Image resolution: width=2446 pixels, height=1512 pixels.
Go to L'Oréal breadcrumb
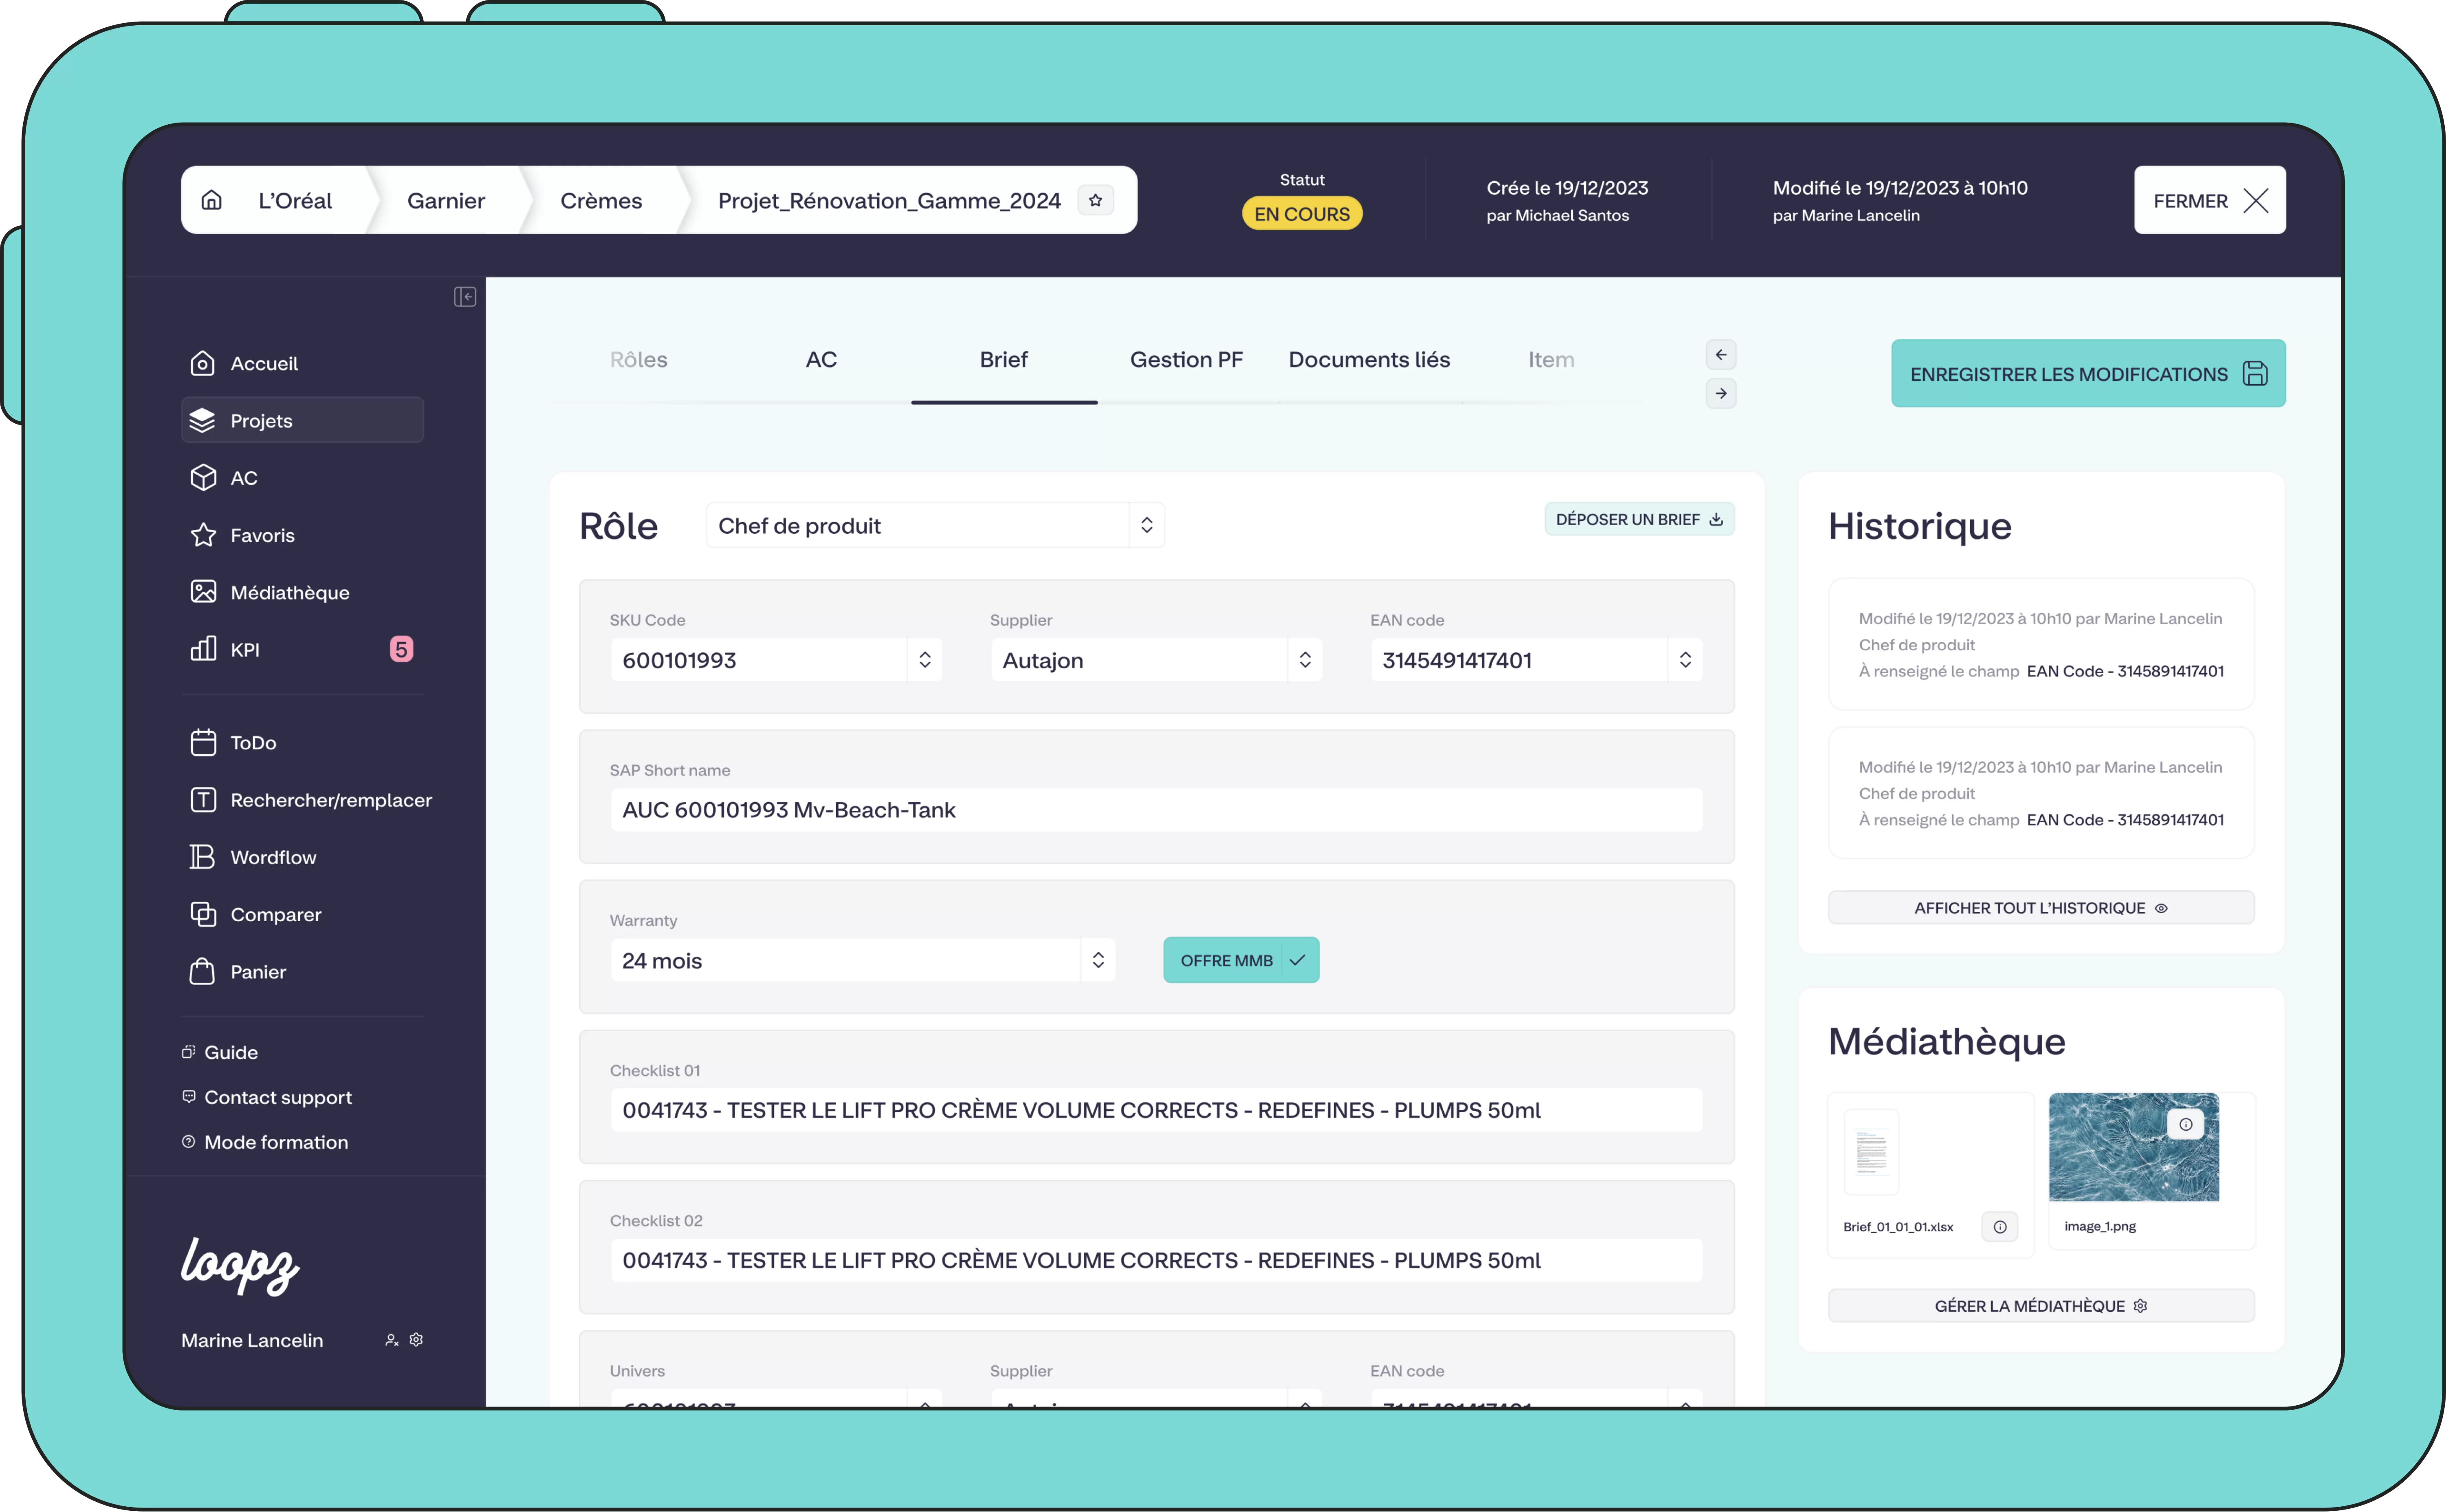coord(295,200)
